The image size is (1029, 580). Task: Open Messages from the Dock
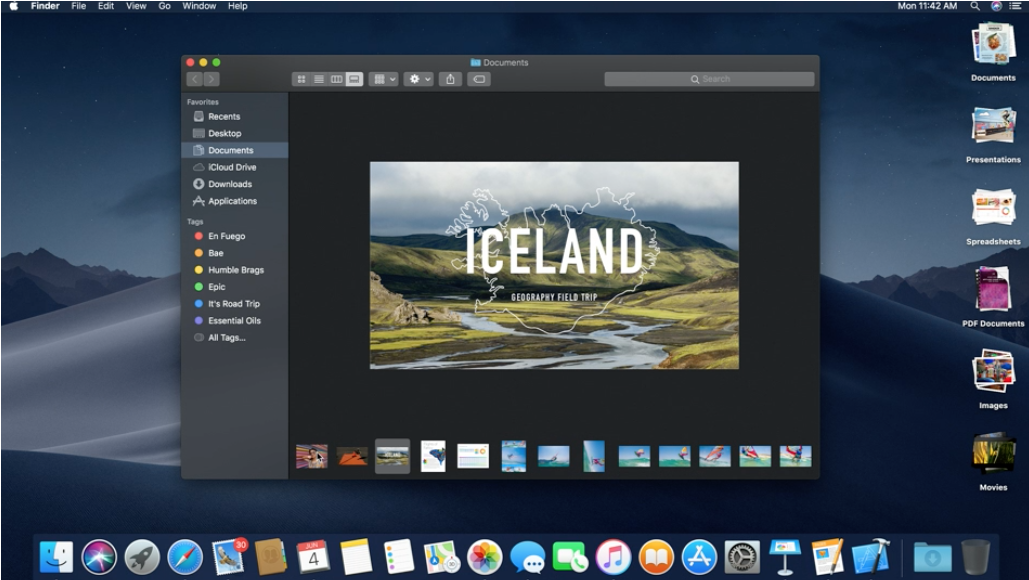(x=527, y=556)
